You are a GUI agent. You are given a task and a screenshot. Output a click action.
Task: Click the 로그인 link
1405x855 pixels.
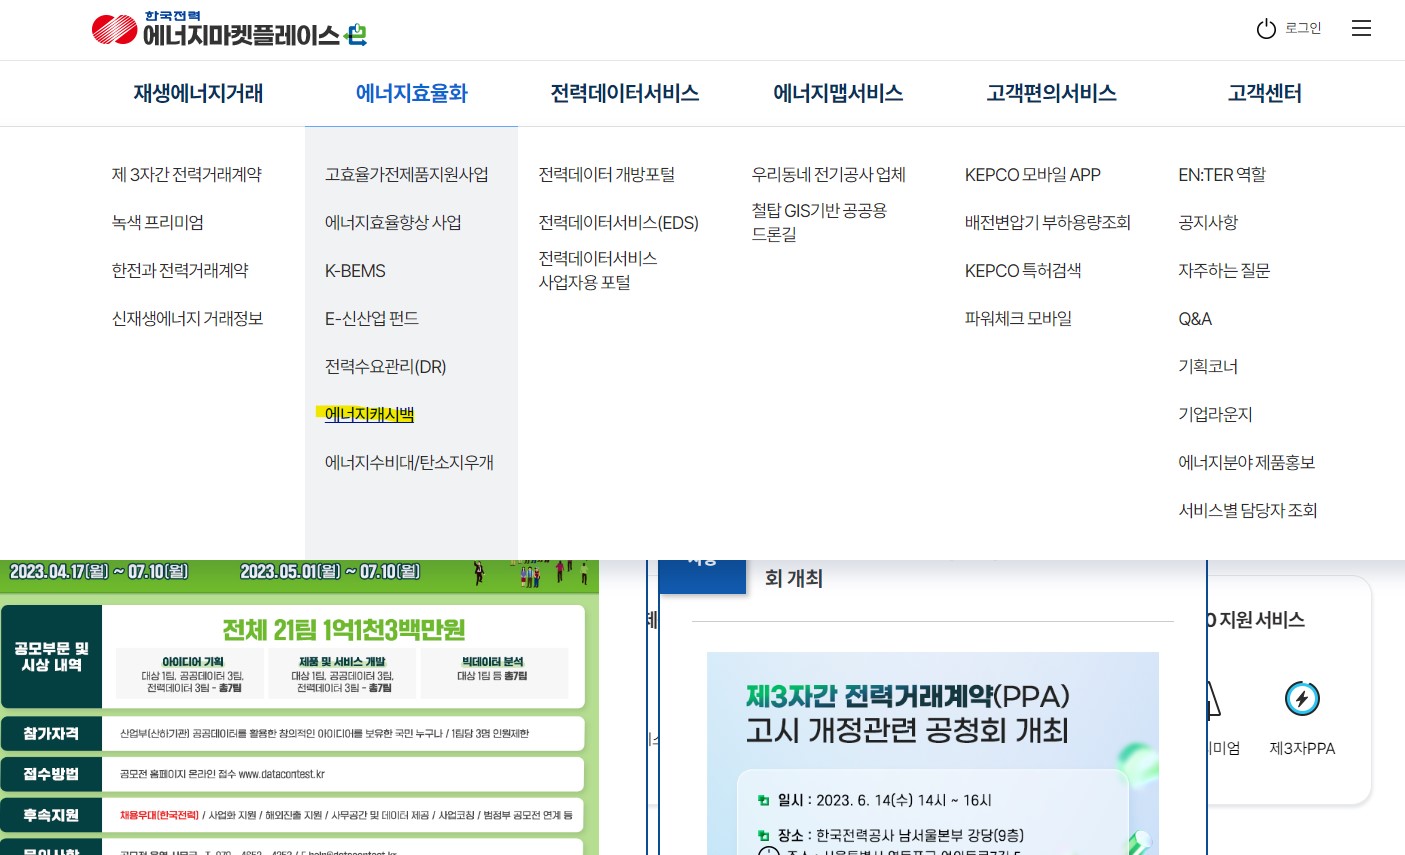click(x=1303, y=28)
